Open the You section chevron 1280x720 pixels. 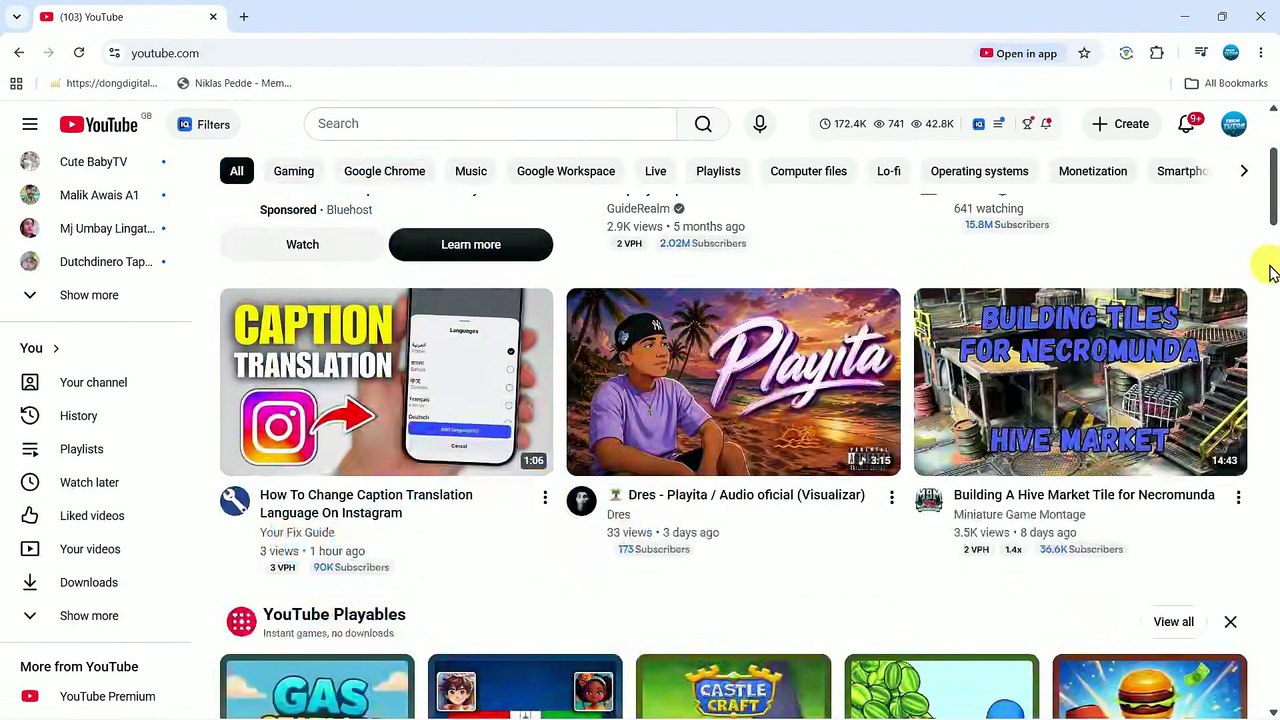(56, 349)
